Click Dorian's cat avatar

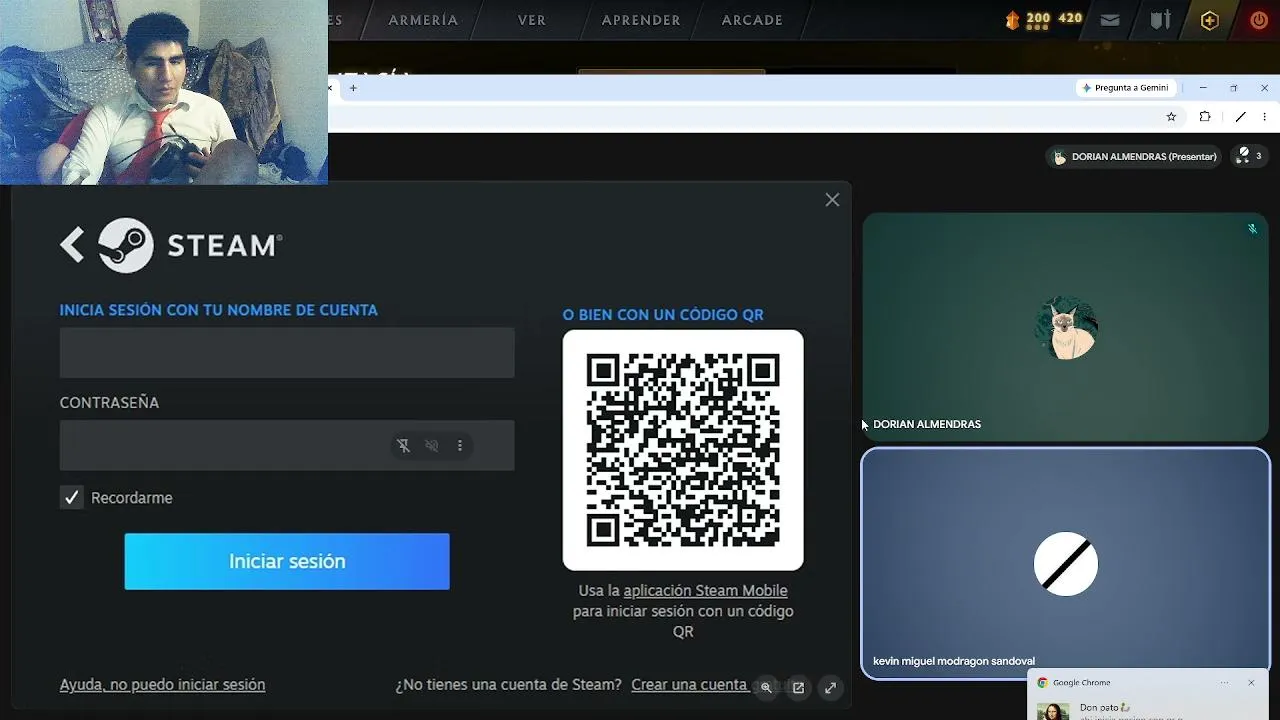[x=1066, y=328]
